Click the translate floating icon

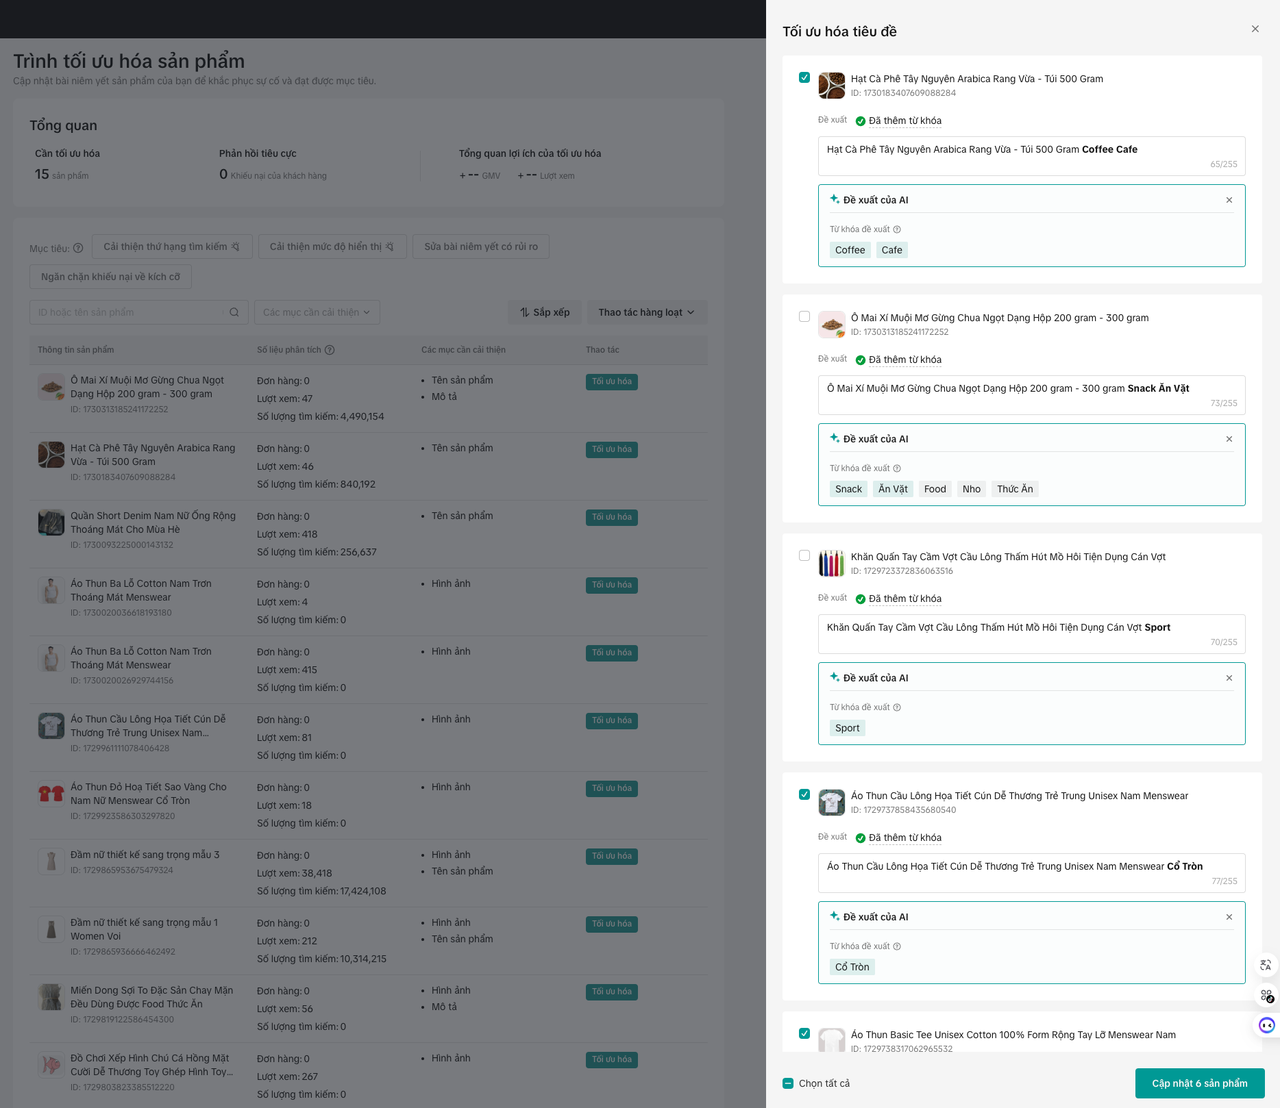1266,965
